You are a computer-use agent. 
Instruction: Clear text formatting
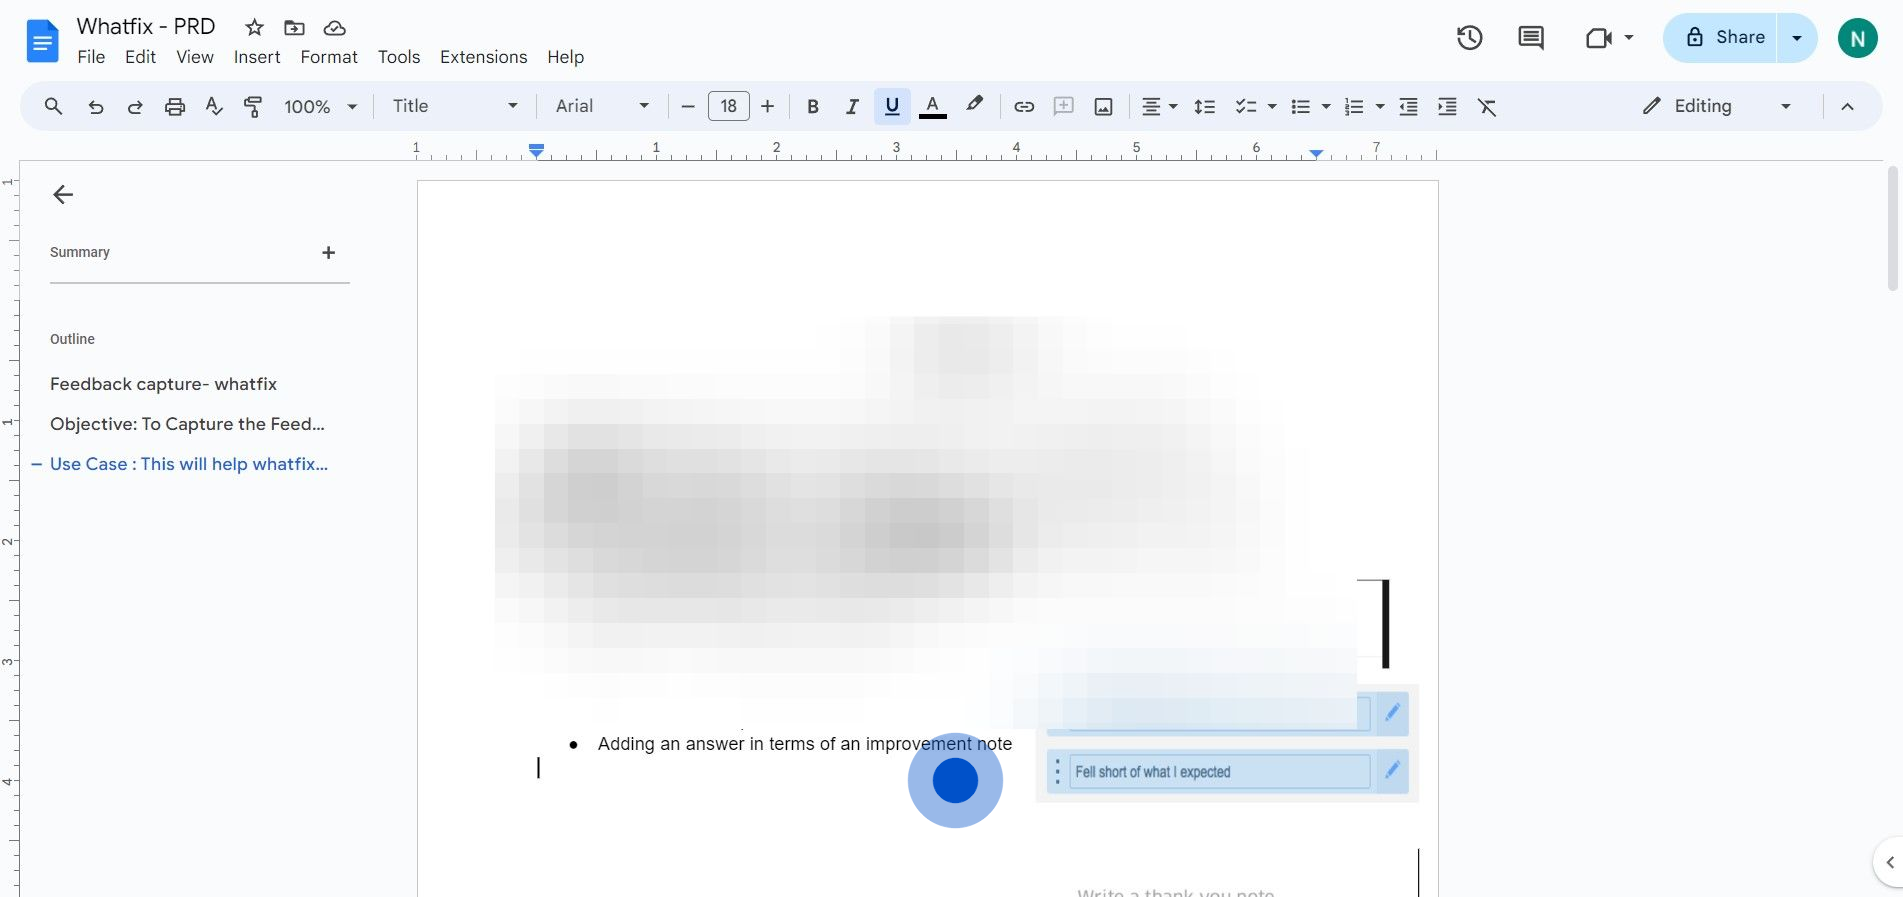pos(1487,106)
